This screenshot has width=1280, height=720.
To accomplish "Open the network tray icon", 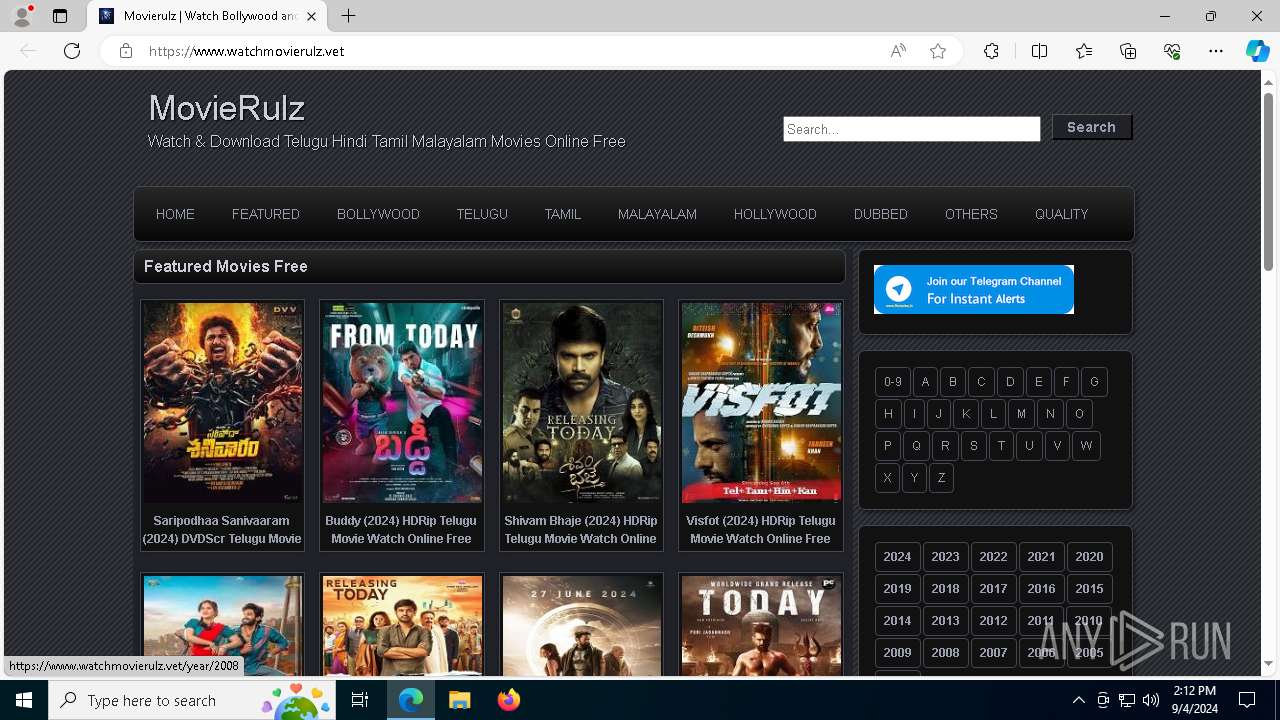I will coord(1127,700).
